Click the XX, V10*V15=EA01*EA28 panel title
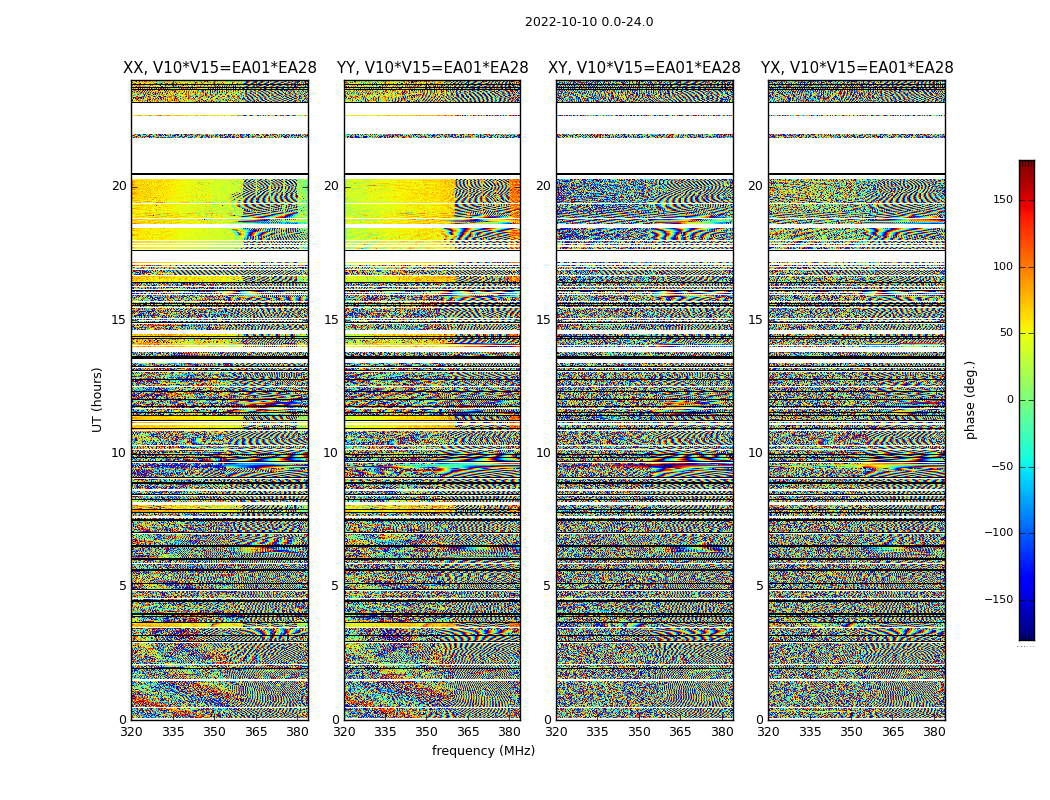Image resolution: width=1050 pixels, height=800 pixels. pos(220,68)
